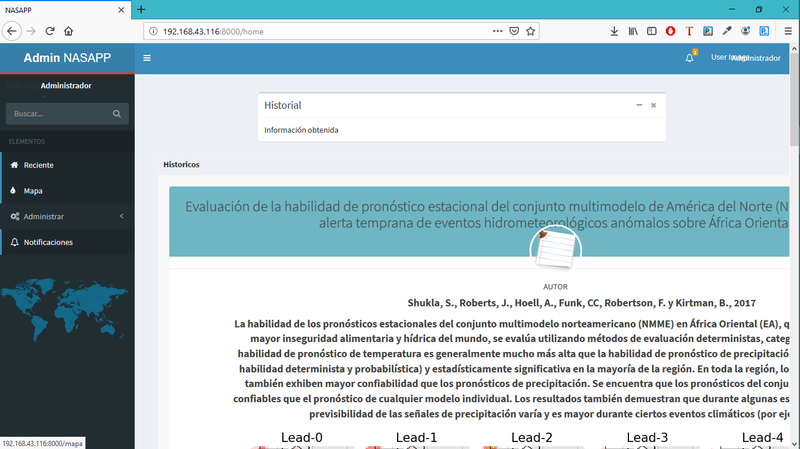Click the document notes icon under the banner
The image size is (800, 449).
[554, 249]
